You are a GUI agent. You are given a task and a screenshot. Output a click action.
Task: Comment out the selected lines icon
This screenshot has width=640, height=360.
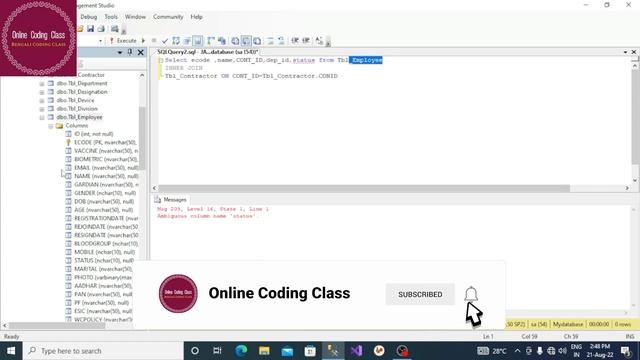click(x=270, y=40)
